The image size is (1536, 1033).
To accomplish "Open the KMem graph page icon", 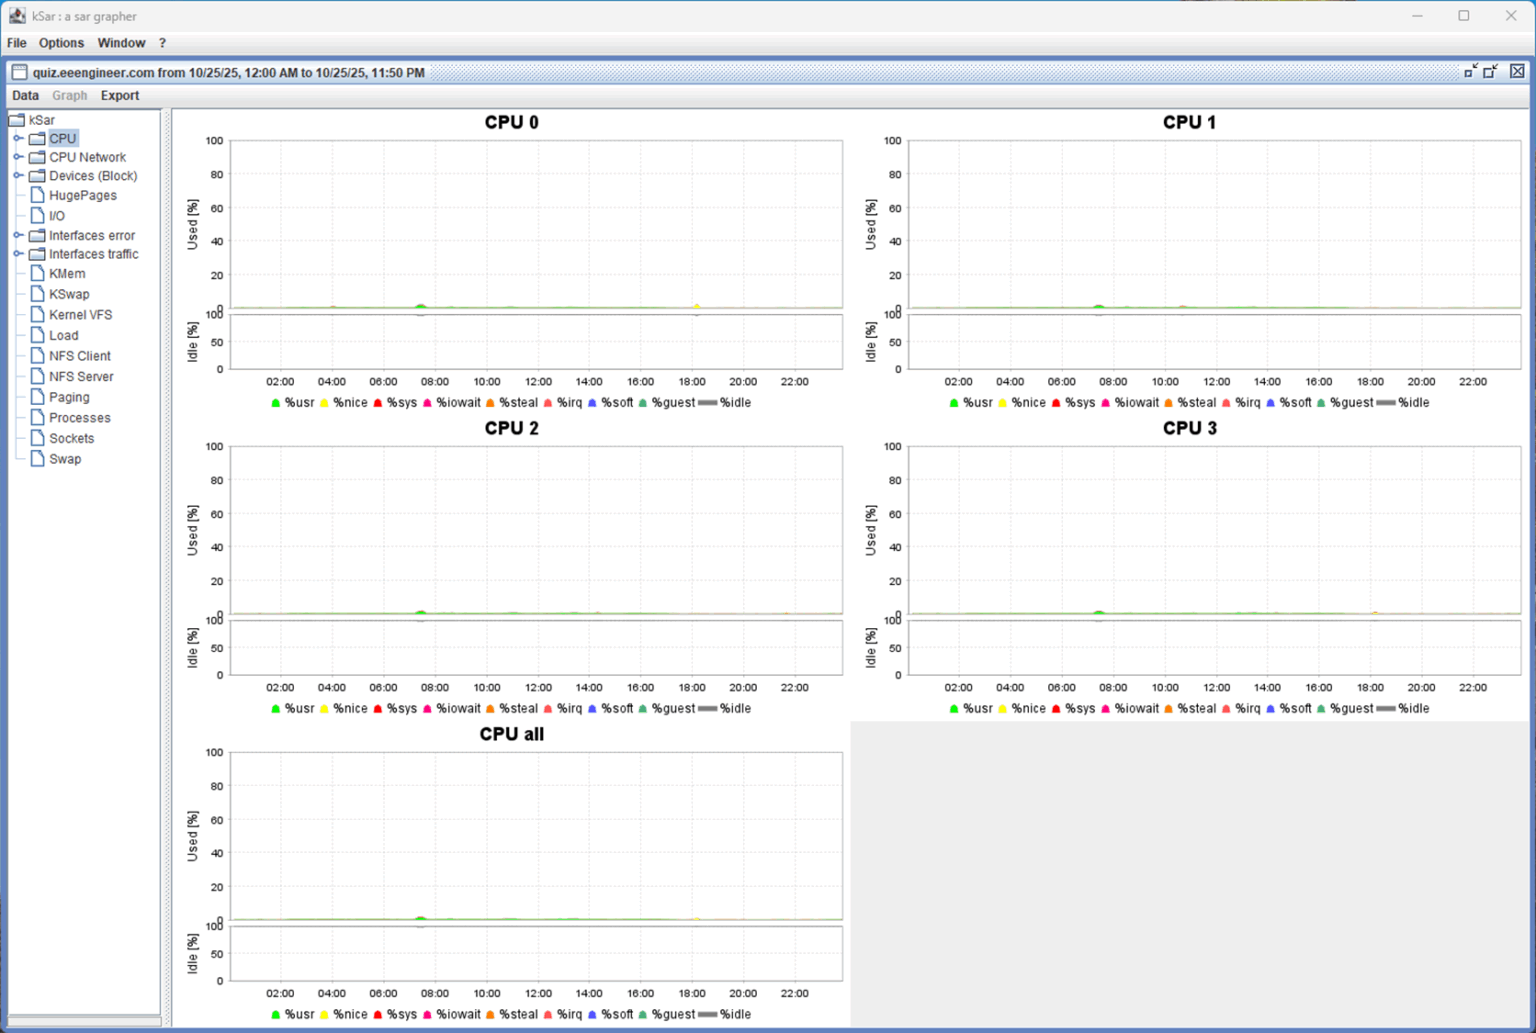I will click(38, 273).
